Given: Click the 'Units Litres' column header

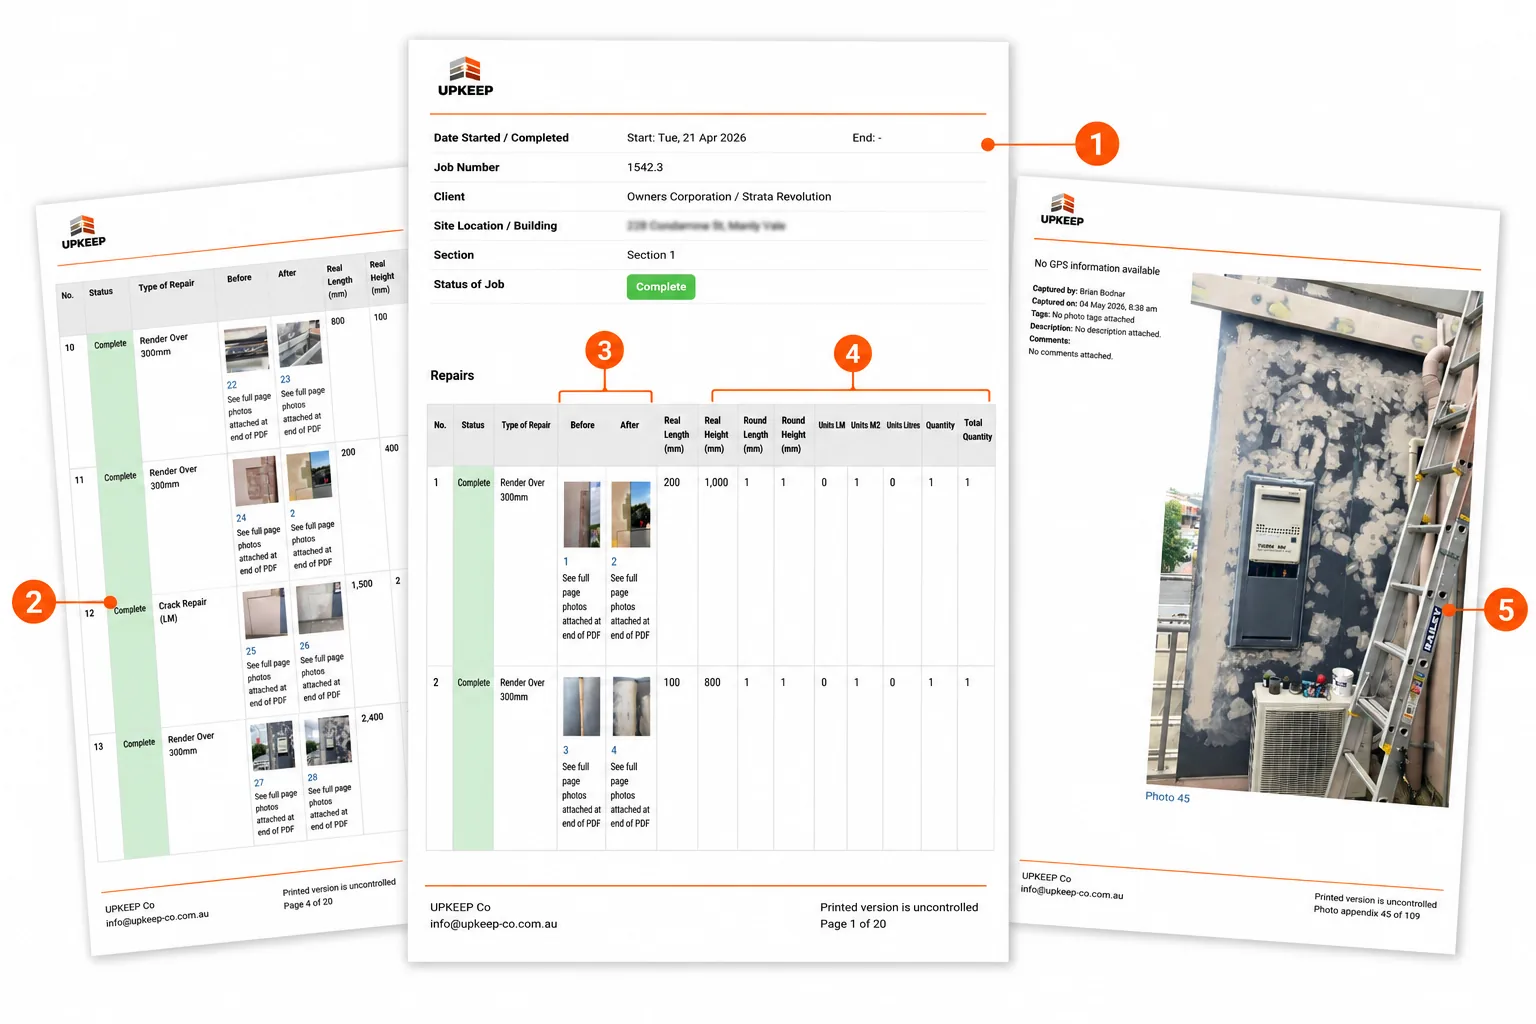Looking at the screenshot, I should [903, 425].
